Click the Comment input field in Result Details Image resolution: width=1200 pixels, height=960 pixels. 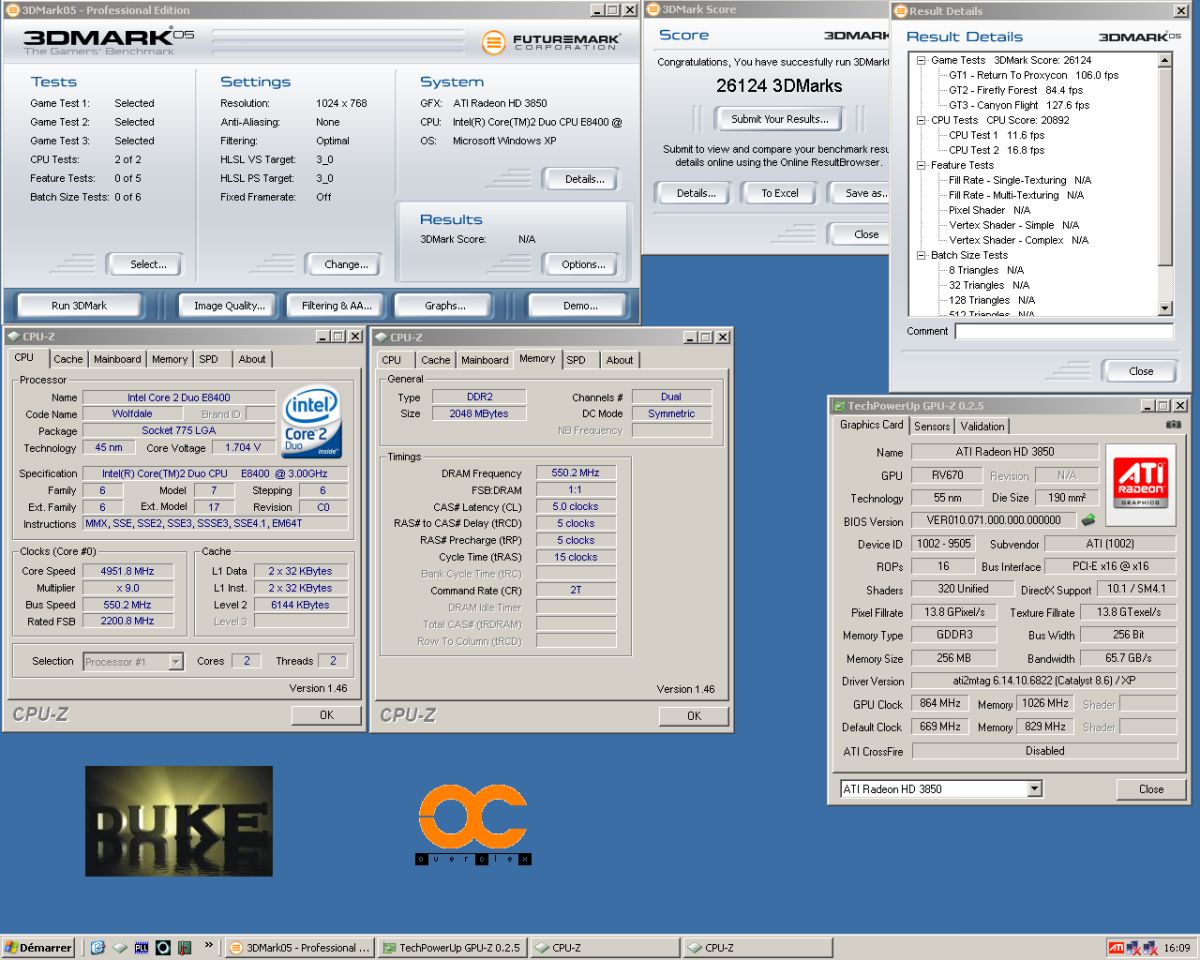coord(1064,331)
